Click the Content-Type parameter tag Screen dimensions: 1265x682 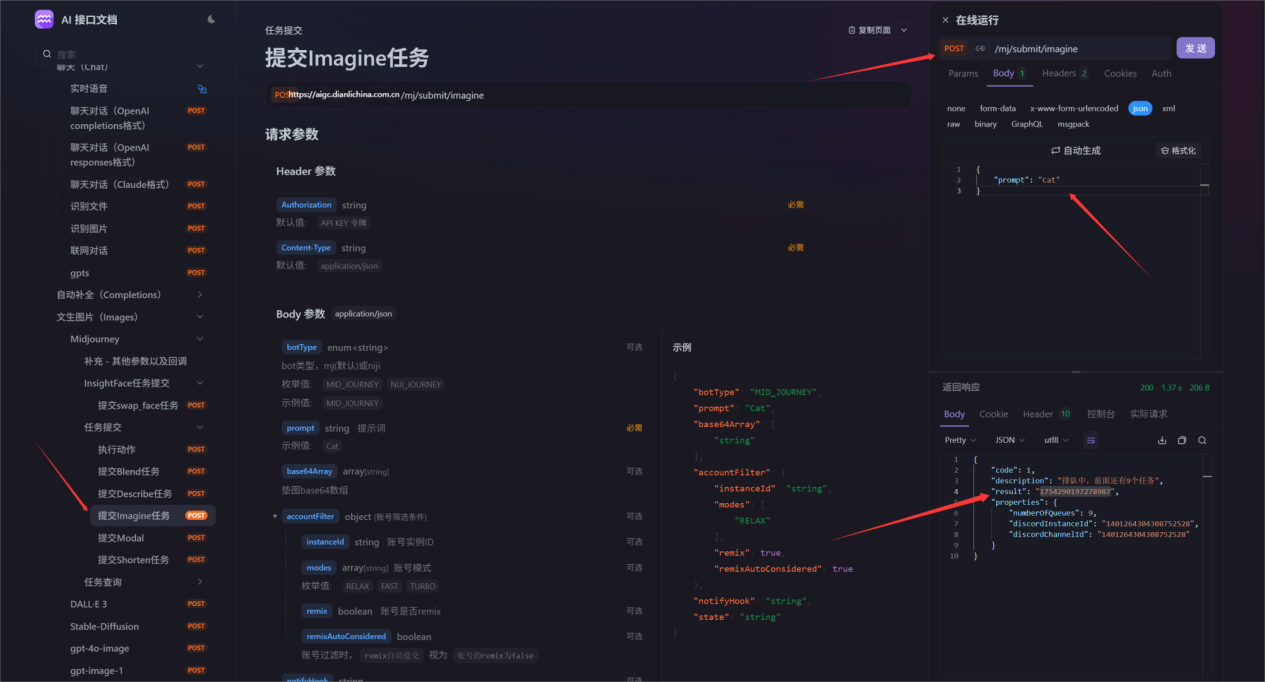click(x=306, y=247)
